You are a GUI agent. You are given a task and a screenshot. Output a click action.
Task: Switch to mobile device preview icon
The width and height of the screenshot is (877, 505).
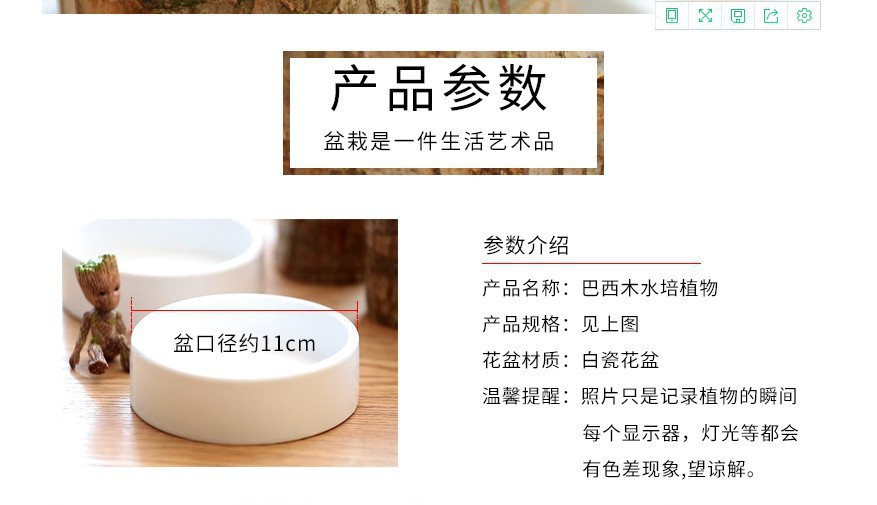tap(672, 16)
